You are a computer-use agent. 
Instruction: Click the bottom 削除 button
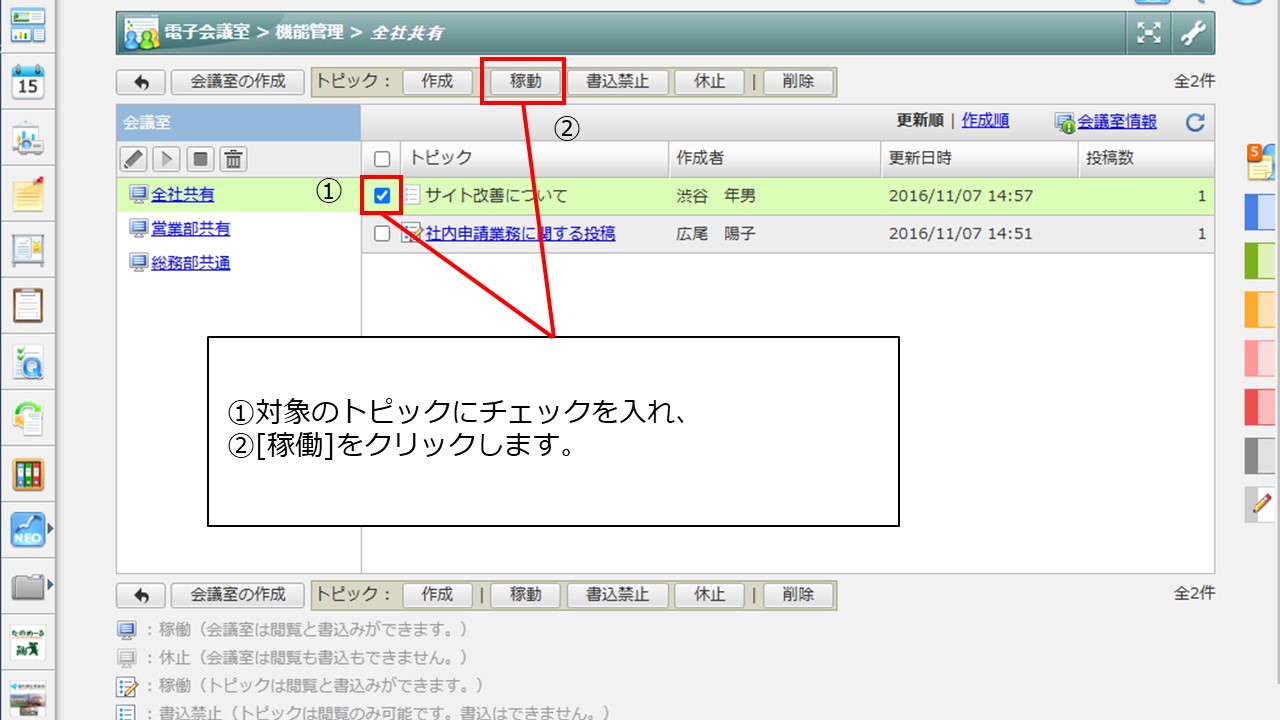(x=798, y=595)
